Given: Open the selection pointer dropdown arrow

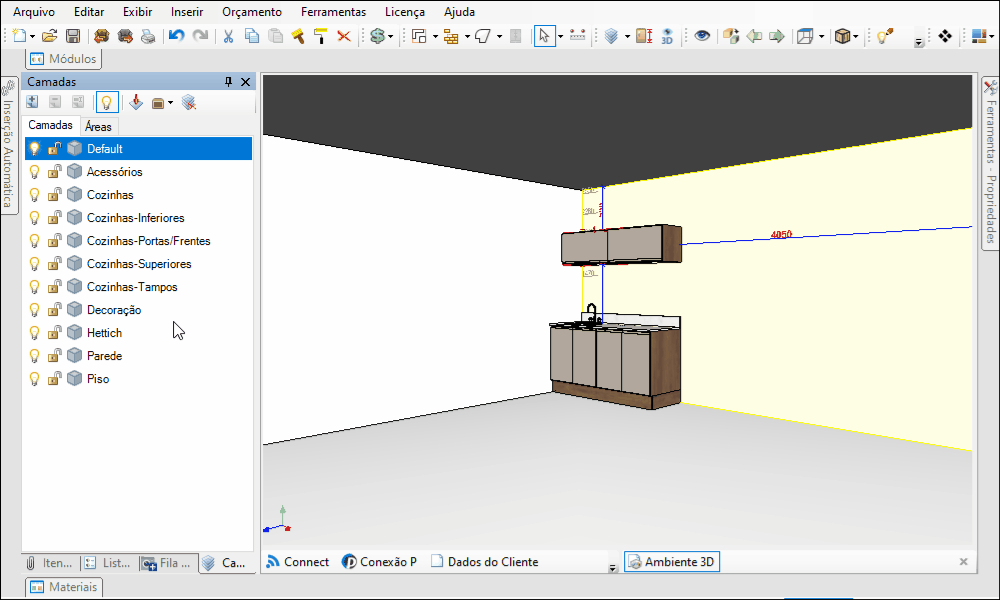Looking at the screenshot, I should tap(561, 36).
